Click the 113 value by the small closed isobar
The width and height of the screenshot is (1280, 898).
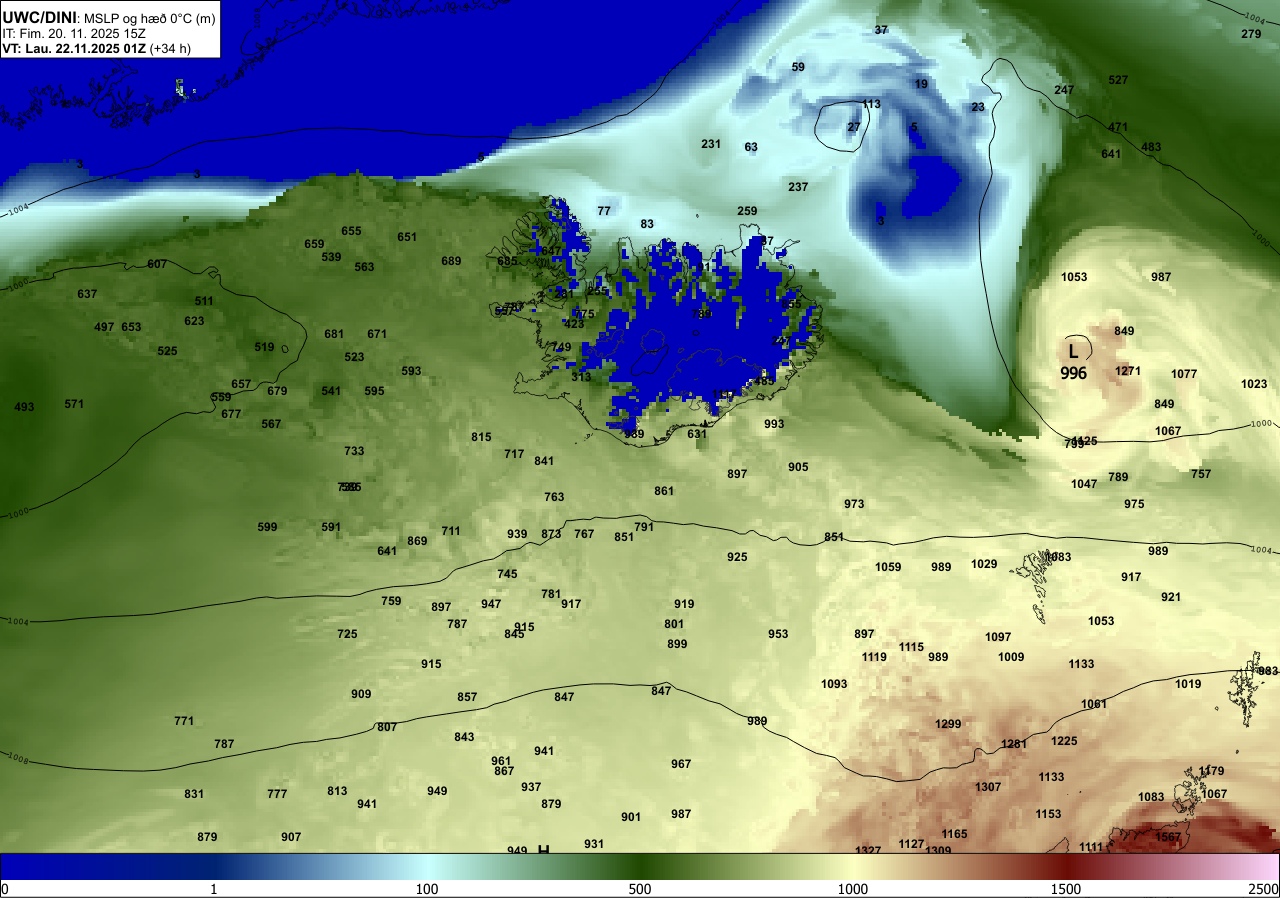pyautogui.click(x=871, y=104)
